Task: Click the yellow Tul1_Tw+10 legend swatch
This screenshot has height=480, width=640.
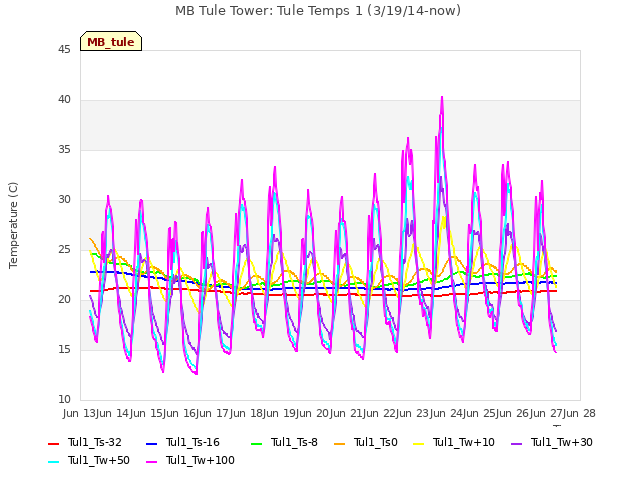Action: (x=419, y=443)
